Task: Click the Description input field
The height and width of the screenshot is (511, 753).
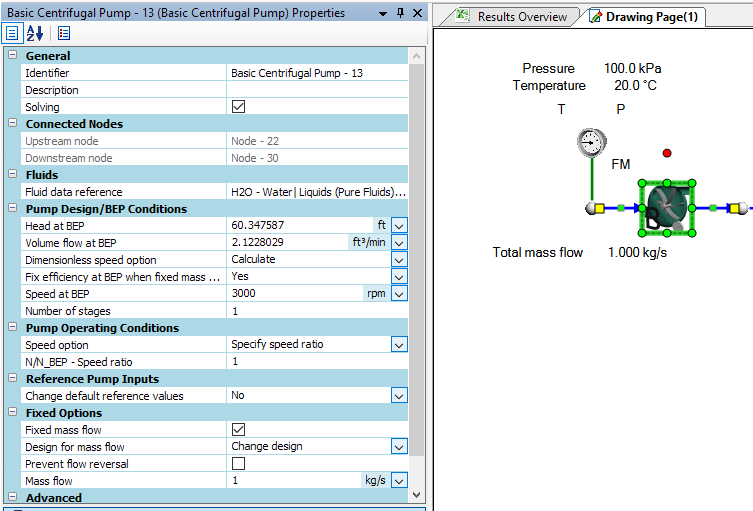Action: coord(317,90)
